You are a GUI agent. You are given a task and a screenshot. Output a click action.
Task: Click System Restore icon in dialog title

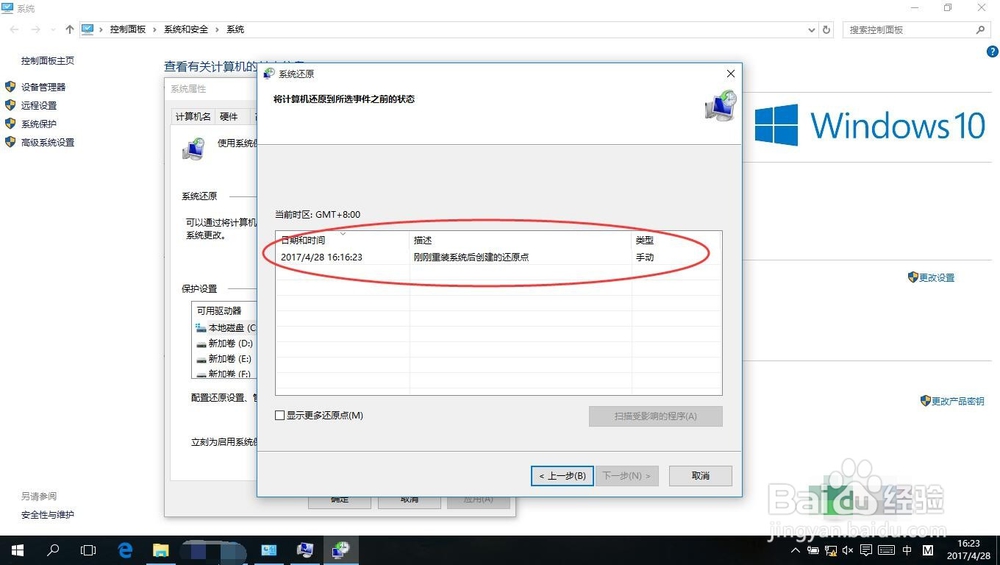pyautogui.click(x=269, y=73)
